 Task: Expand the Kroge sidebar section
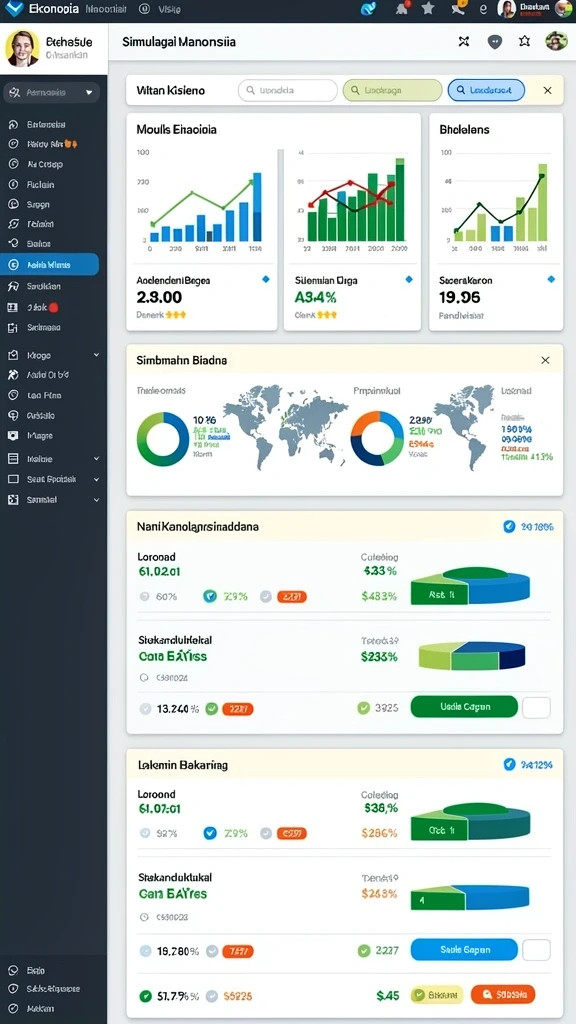(x=54, y=355)
